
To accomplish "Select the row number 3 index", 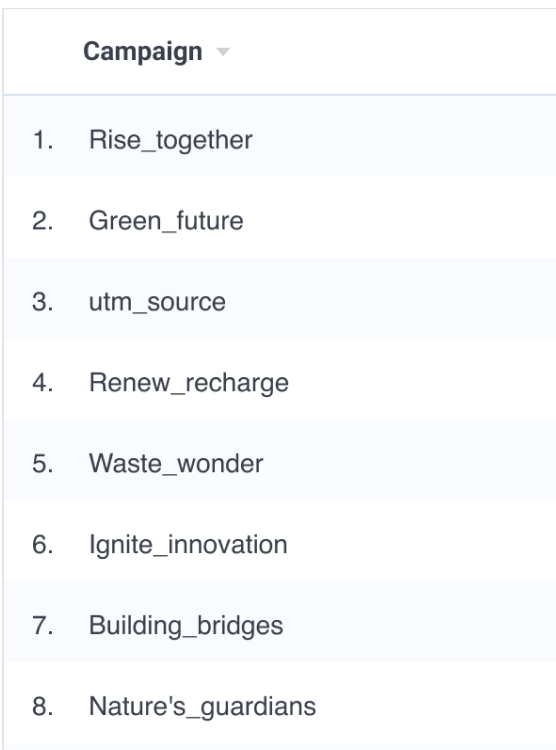I will tap(43, 302).
